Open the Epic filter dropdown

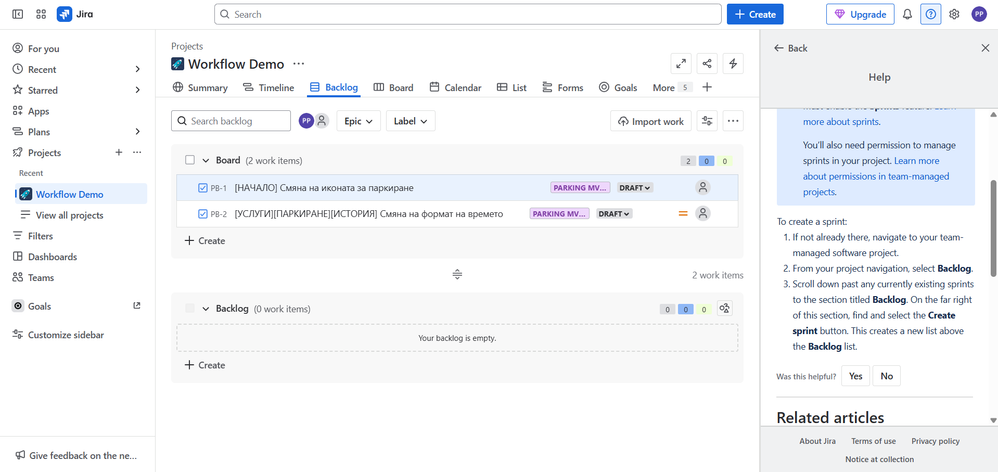[x=358, y=121]
